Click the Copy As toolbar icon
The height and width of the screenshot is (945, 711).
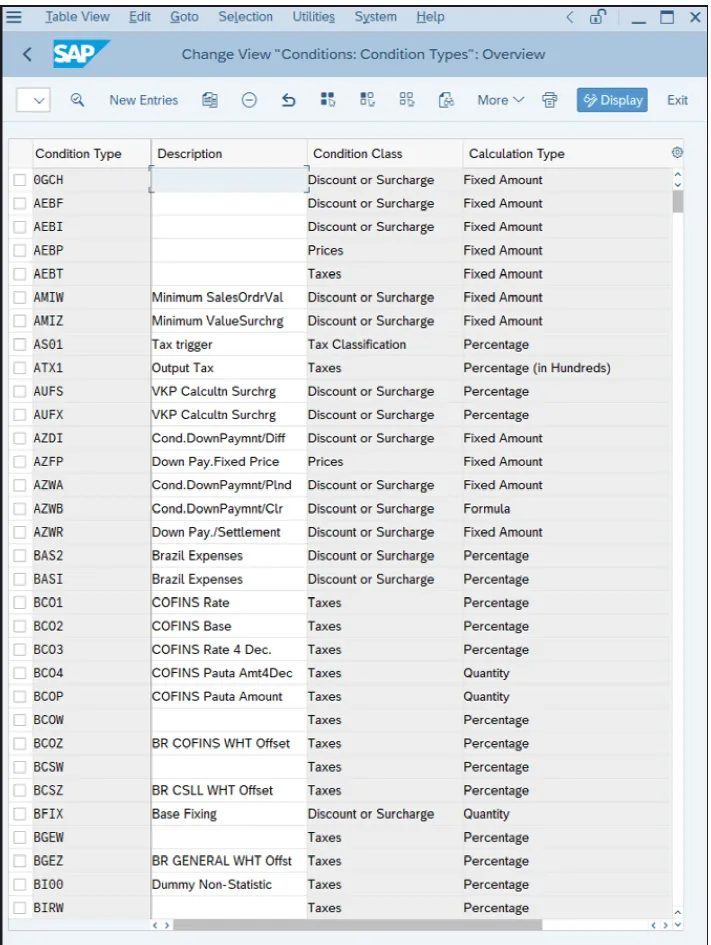[x=210, y=100]
